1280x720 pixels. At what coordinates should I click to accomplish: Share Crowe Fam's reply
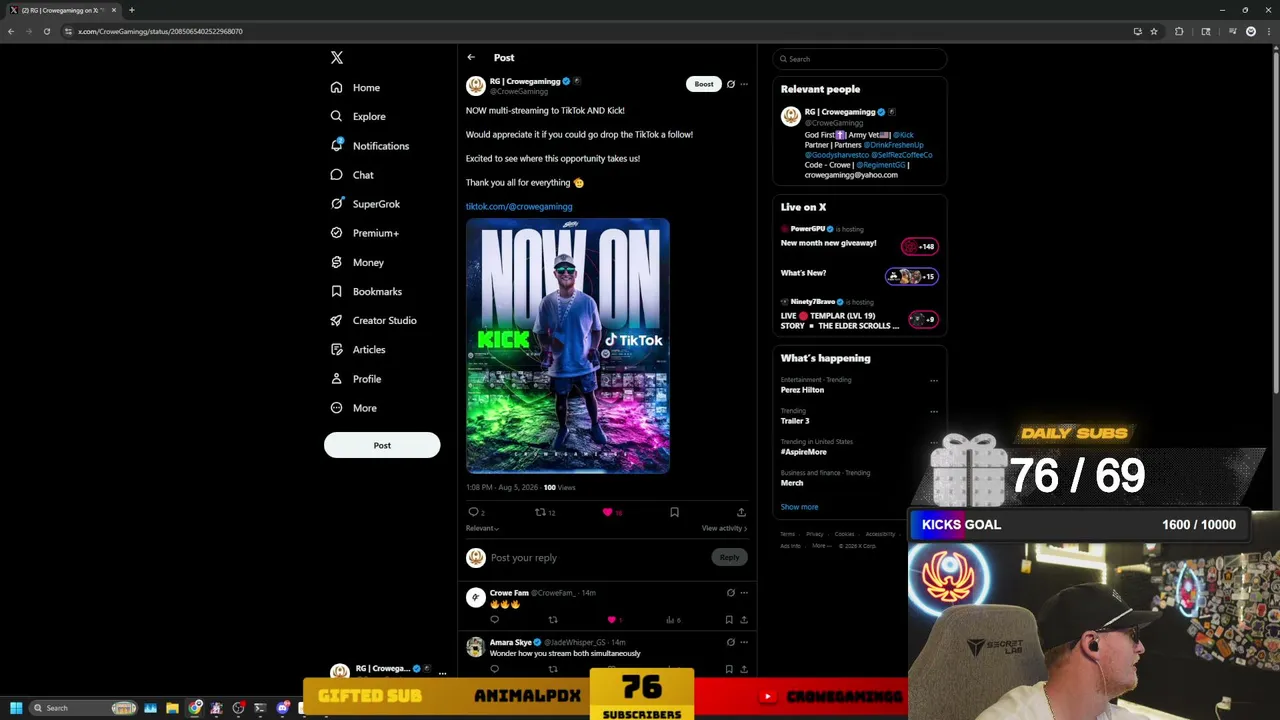744,620
